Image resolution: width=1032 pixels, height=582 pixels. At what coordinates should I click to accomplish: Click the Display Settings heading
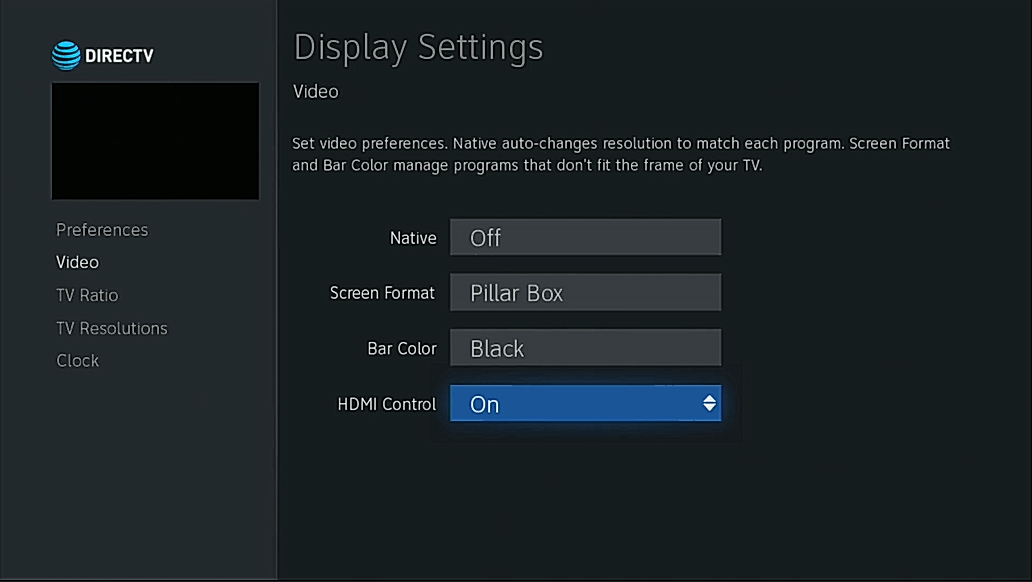418,47
